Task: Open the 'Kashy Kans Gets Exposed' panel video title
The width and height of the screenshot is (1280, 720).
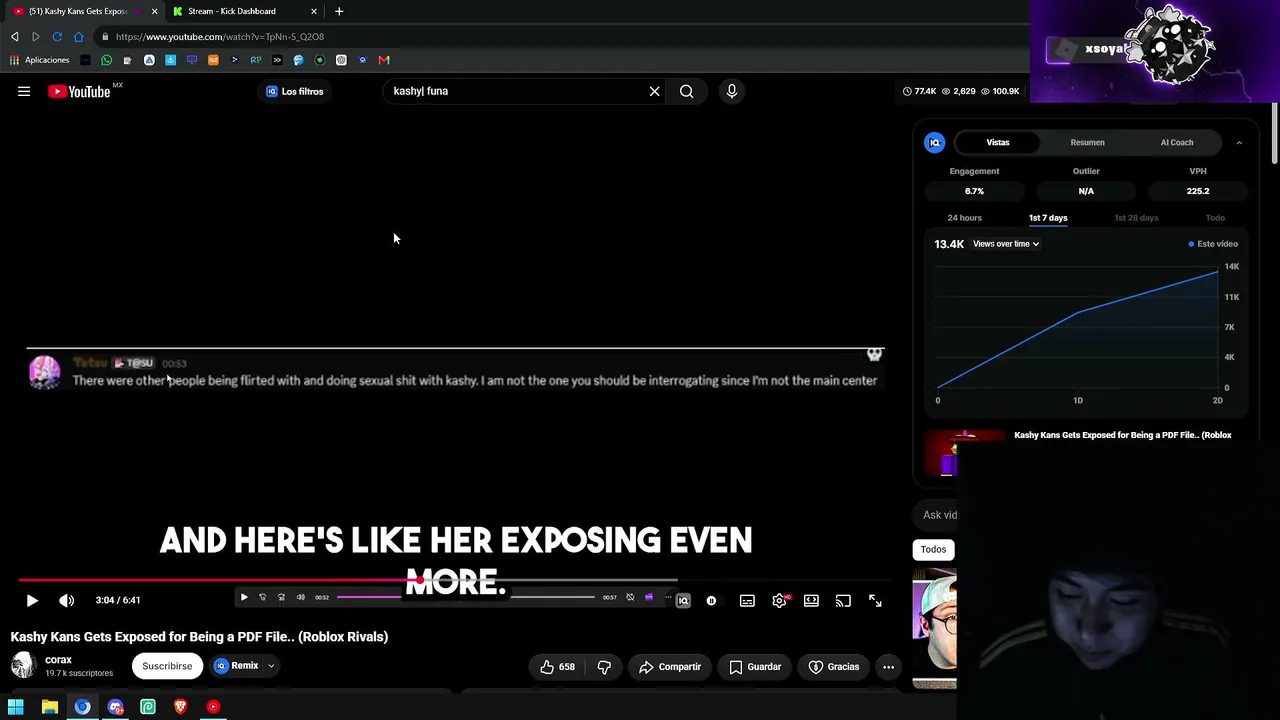Action: (1123, 435)
